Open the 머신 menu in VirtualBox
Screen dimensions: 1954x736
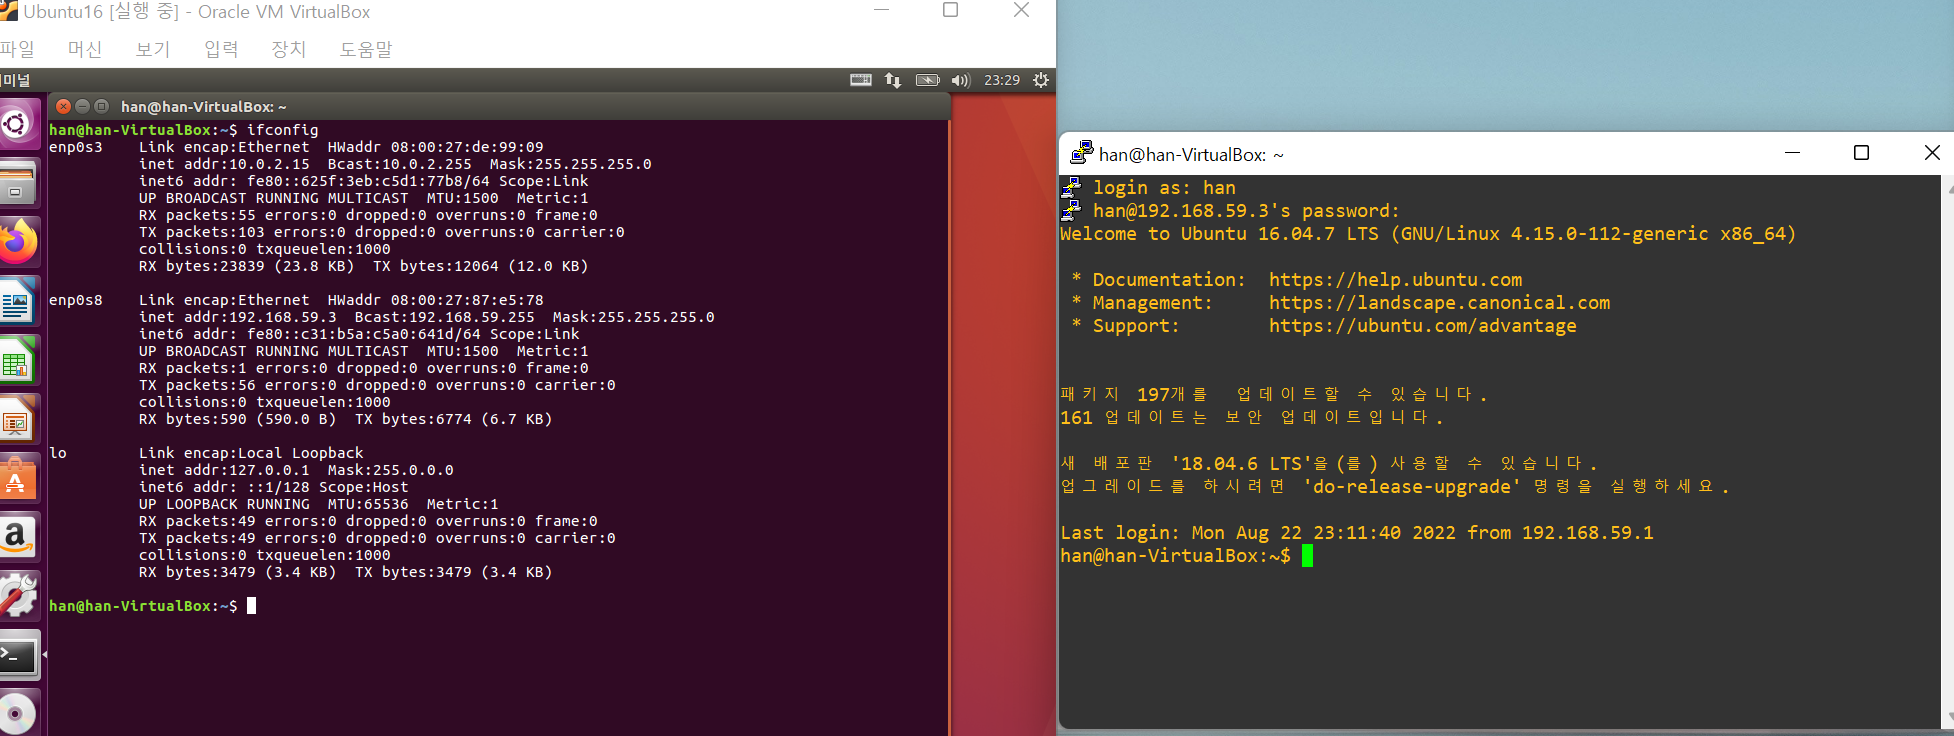(x=85, y=49)
